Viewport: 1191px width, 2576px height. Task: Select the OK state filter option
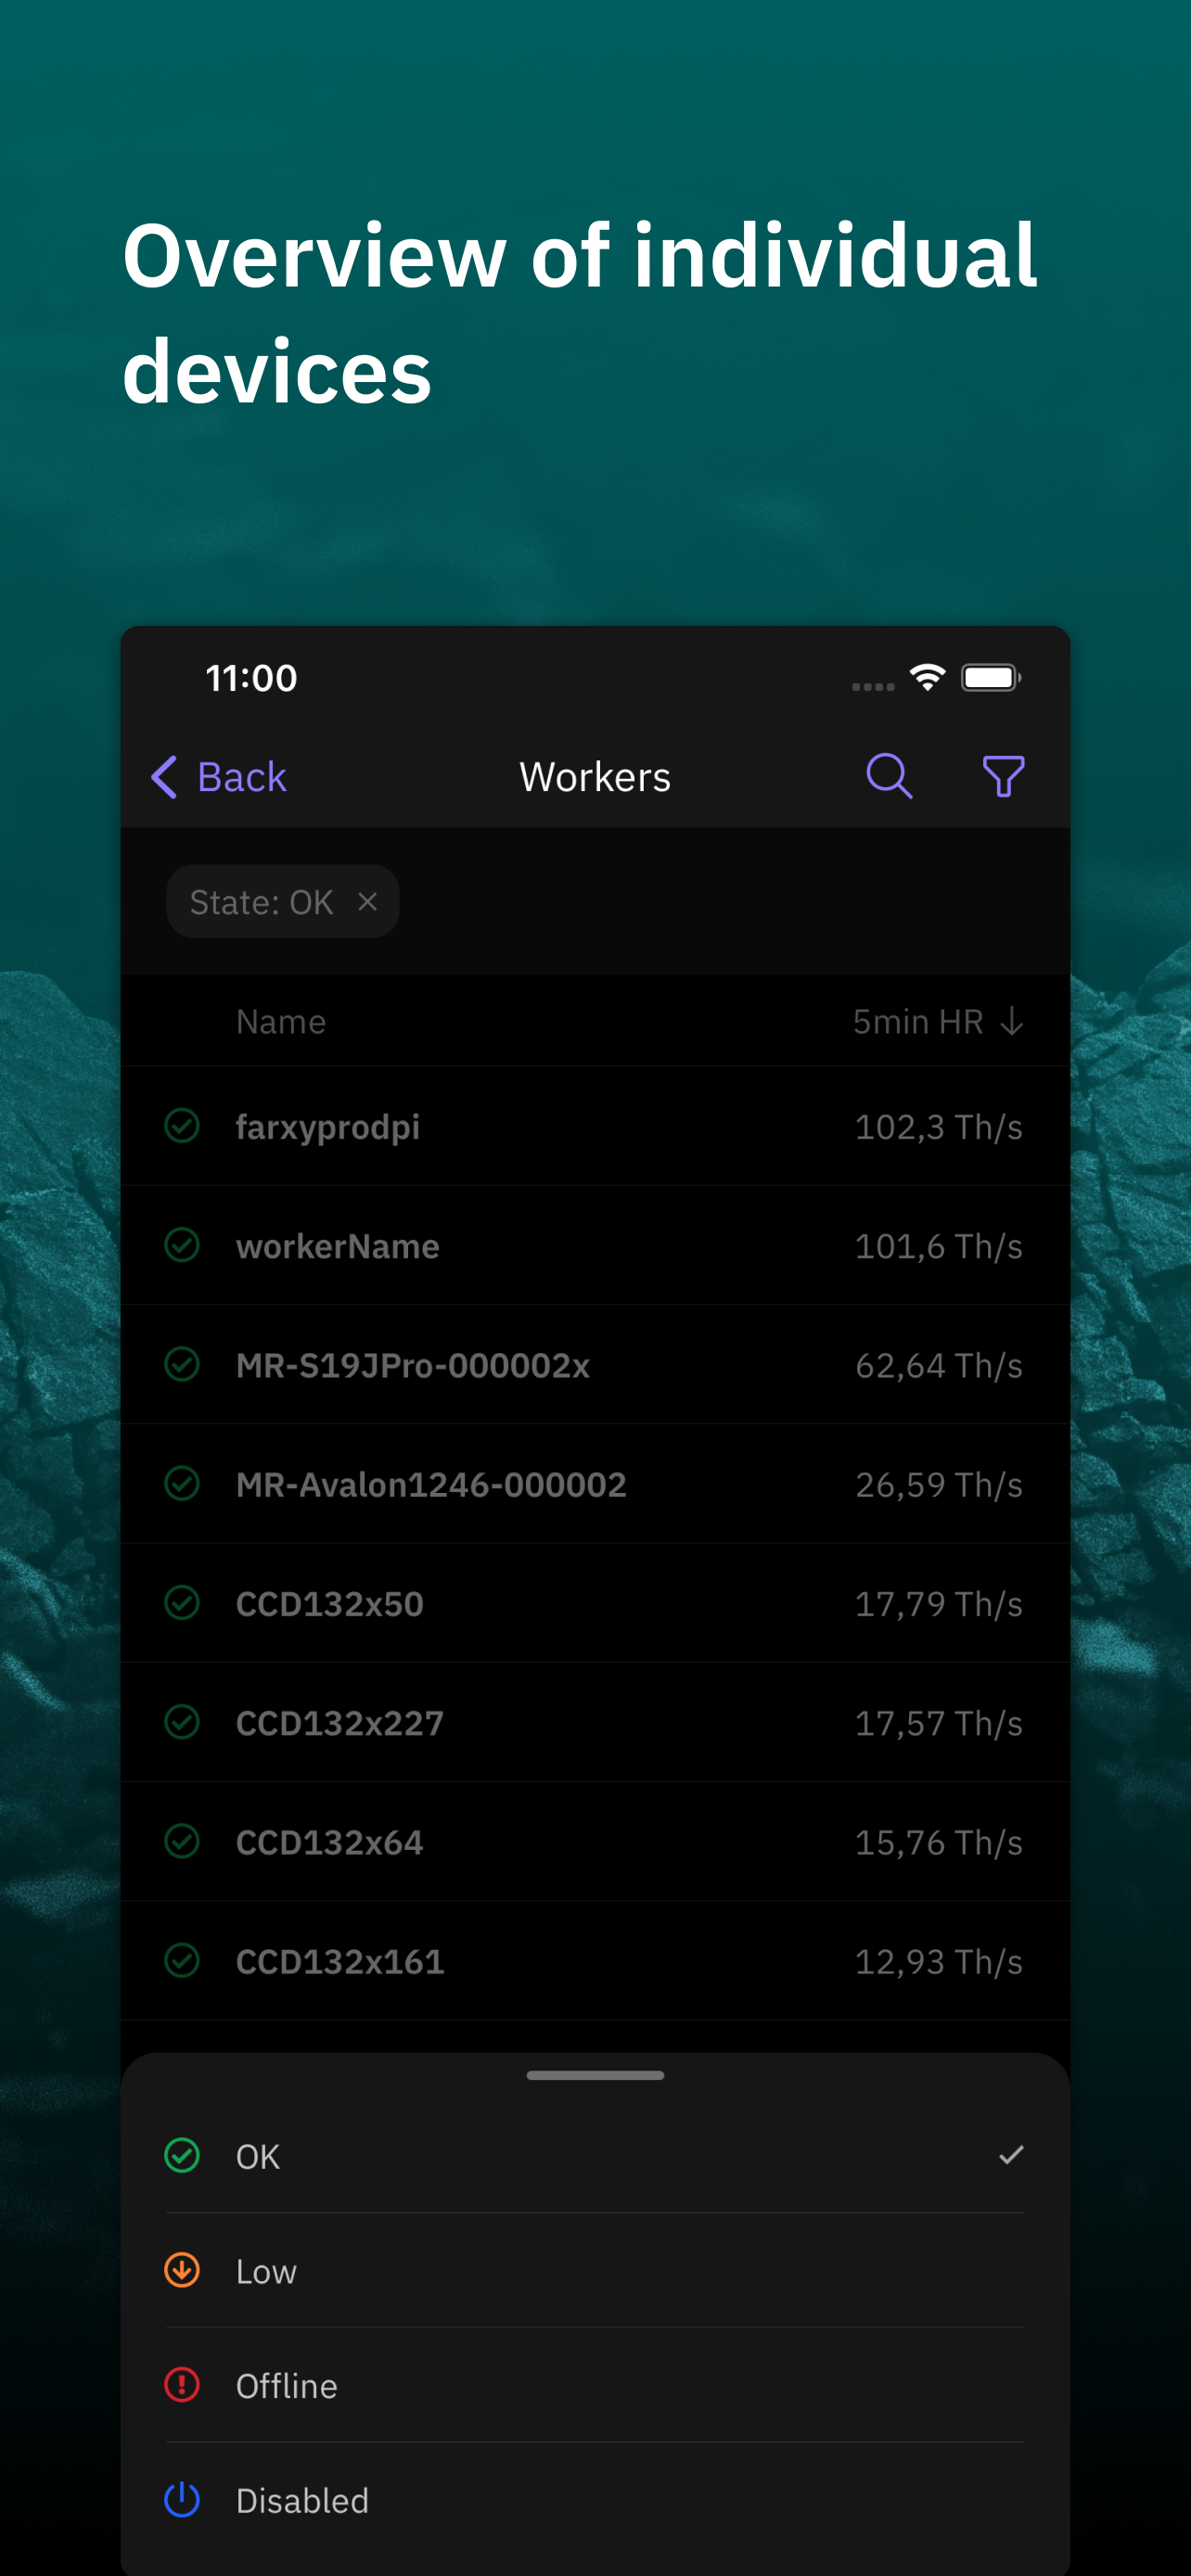point(595,2155)
